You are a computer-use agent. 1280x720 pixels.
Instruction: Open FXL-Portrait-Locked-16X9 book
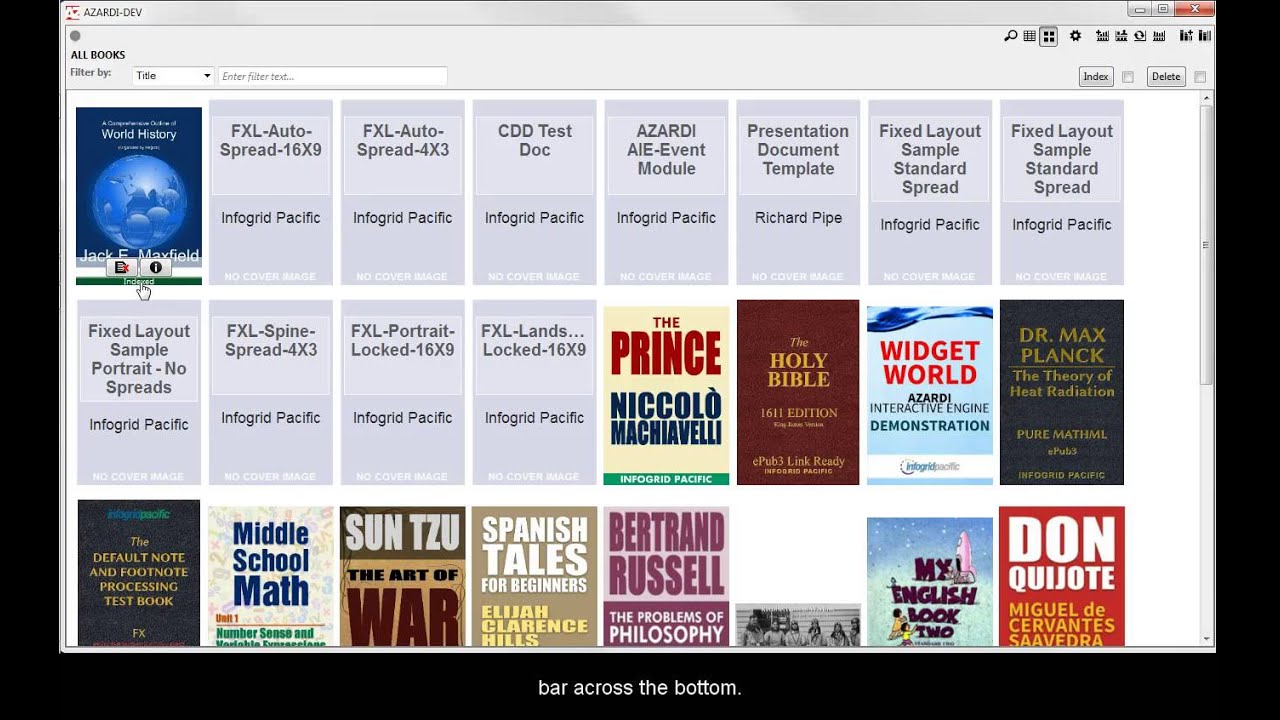click(403, 392)
